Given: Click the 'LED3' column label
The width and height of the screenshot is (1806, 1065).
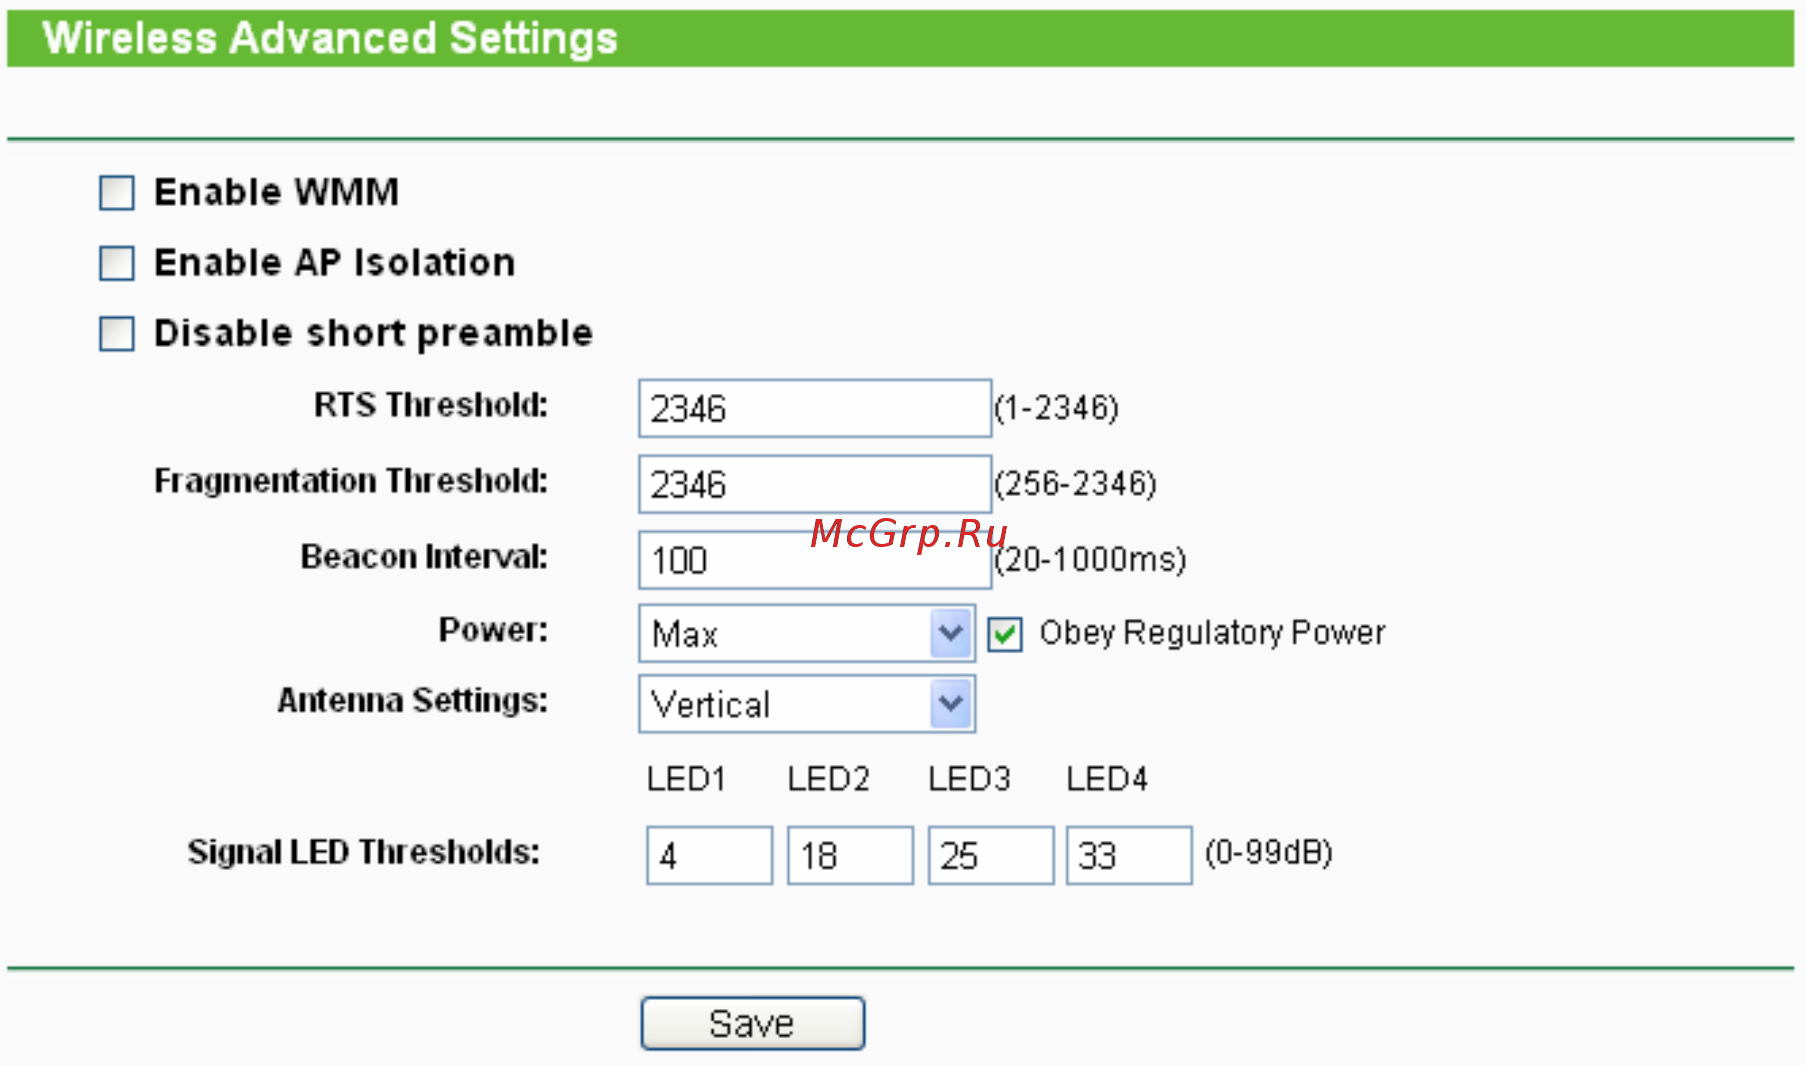Looking at the screenshot, I should click(970, 779).
